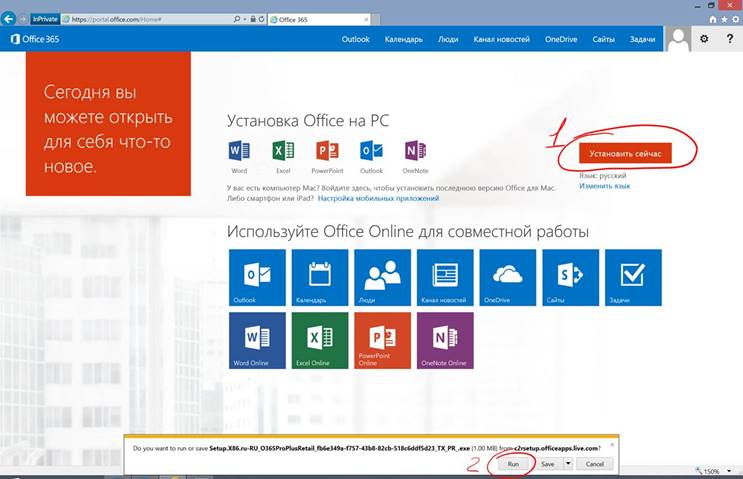This screenshot has height=479, width=743.
Task: Open the user profile avatar
Action: [678, 39]
